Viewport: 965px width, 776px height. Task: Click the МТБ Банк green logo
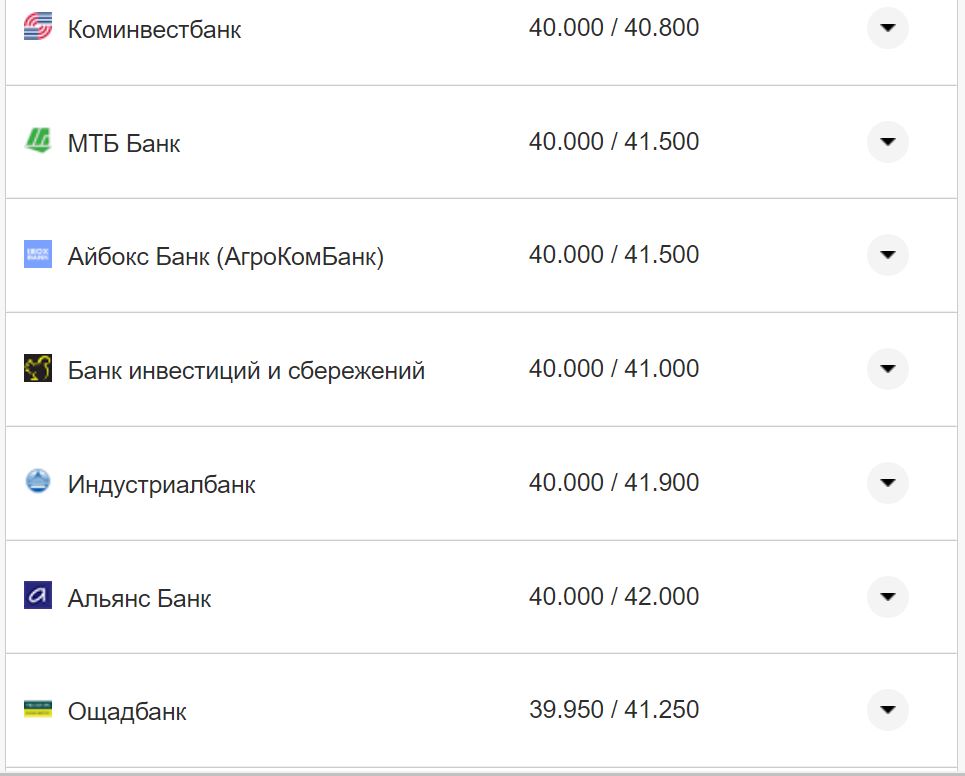coord(37,141)
